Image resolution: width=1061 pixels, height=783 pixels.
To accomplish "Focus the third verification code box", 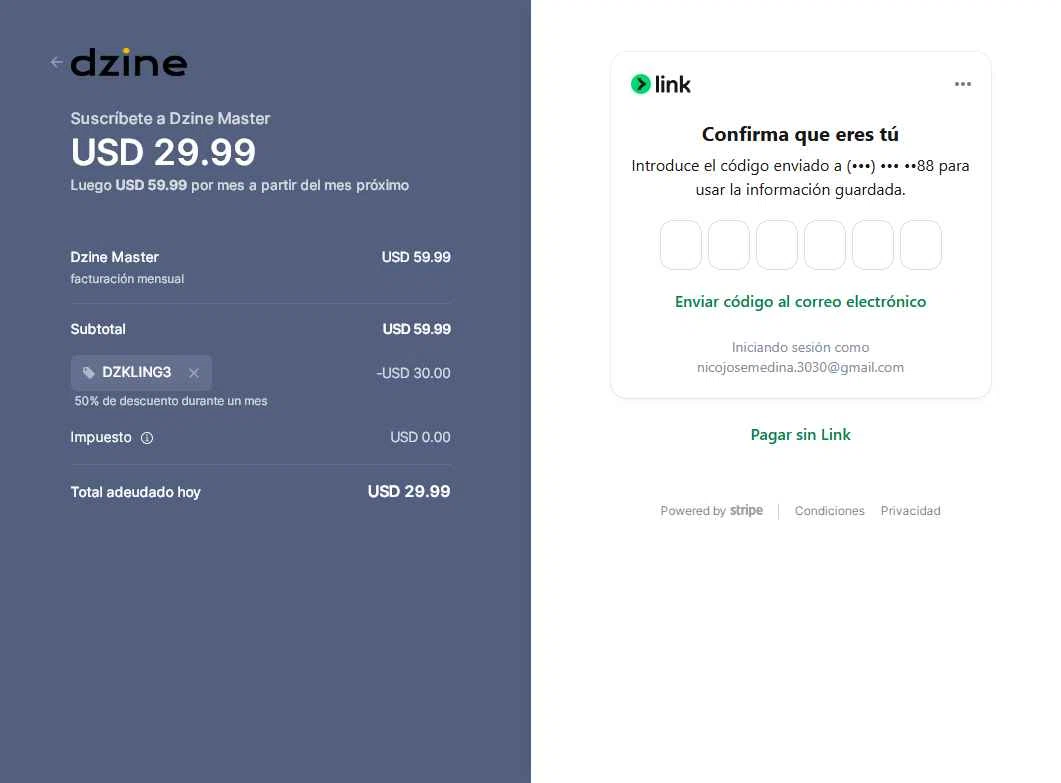I will [x=777, y=245].
